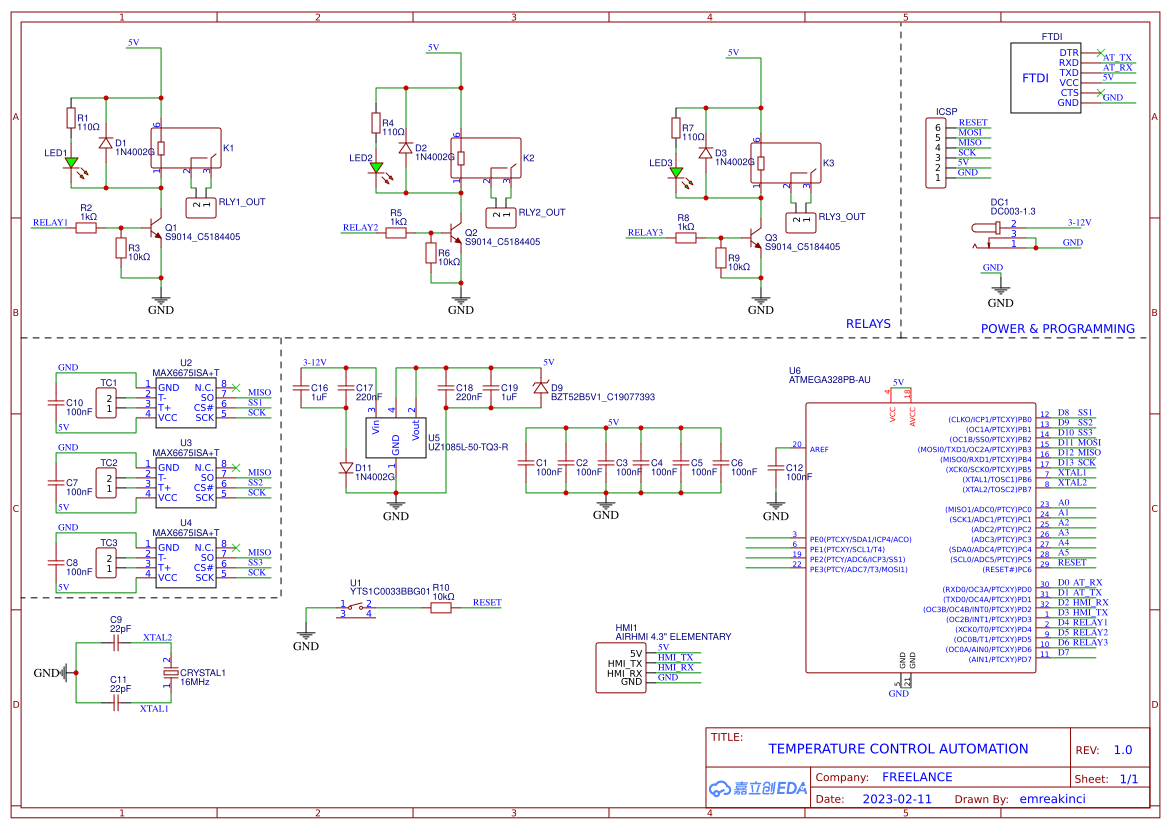Click the 16MHz CRYSTAL1 symbol

(170, 672)
